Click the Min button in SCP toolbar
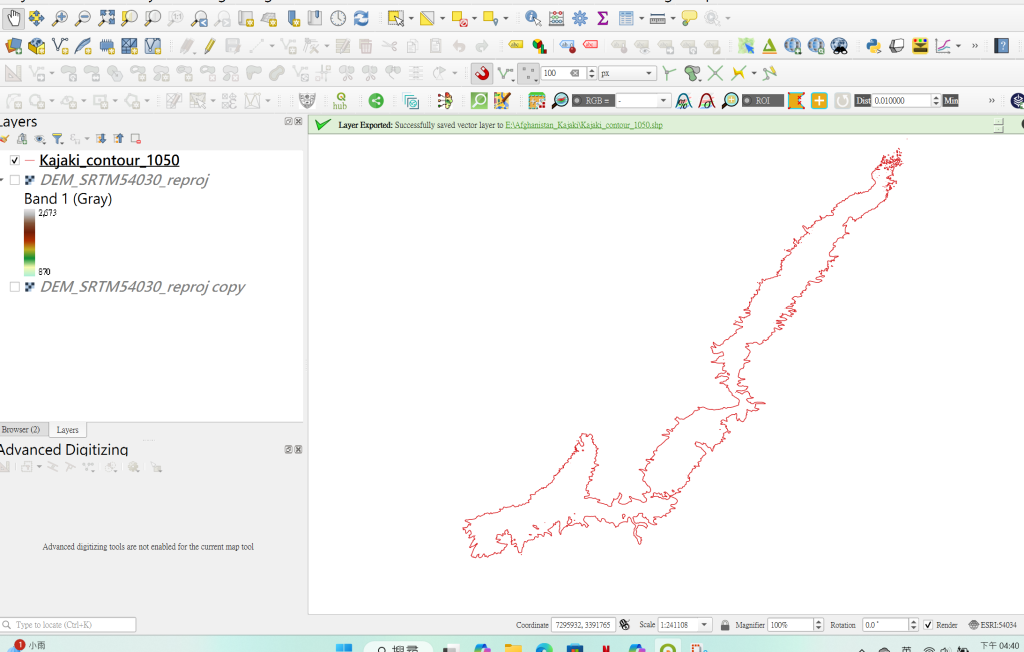 point(951,101)
